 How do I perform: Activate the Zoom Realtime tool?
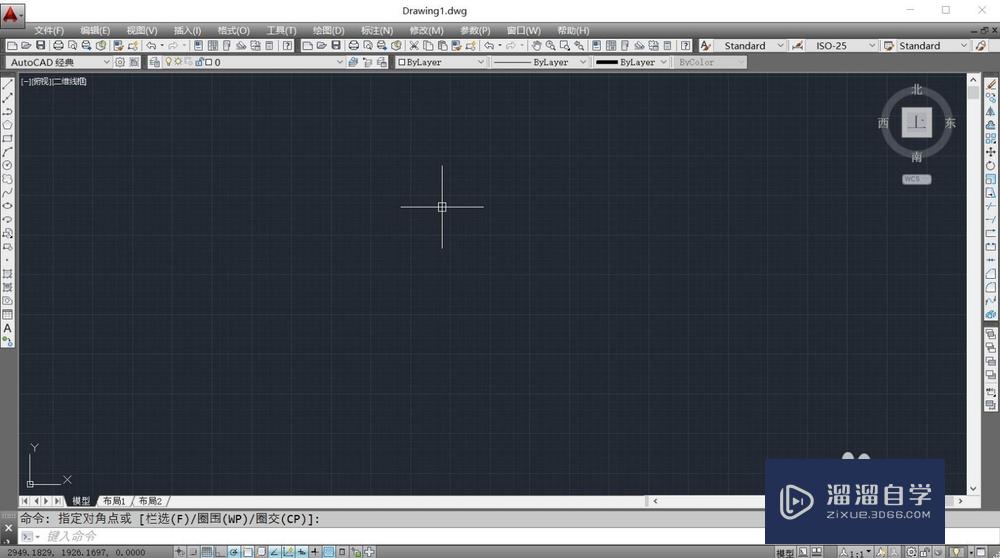click(x=550, y=45)
